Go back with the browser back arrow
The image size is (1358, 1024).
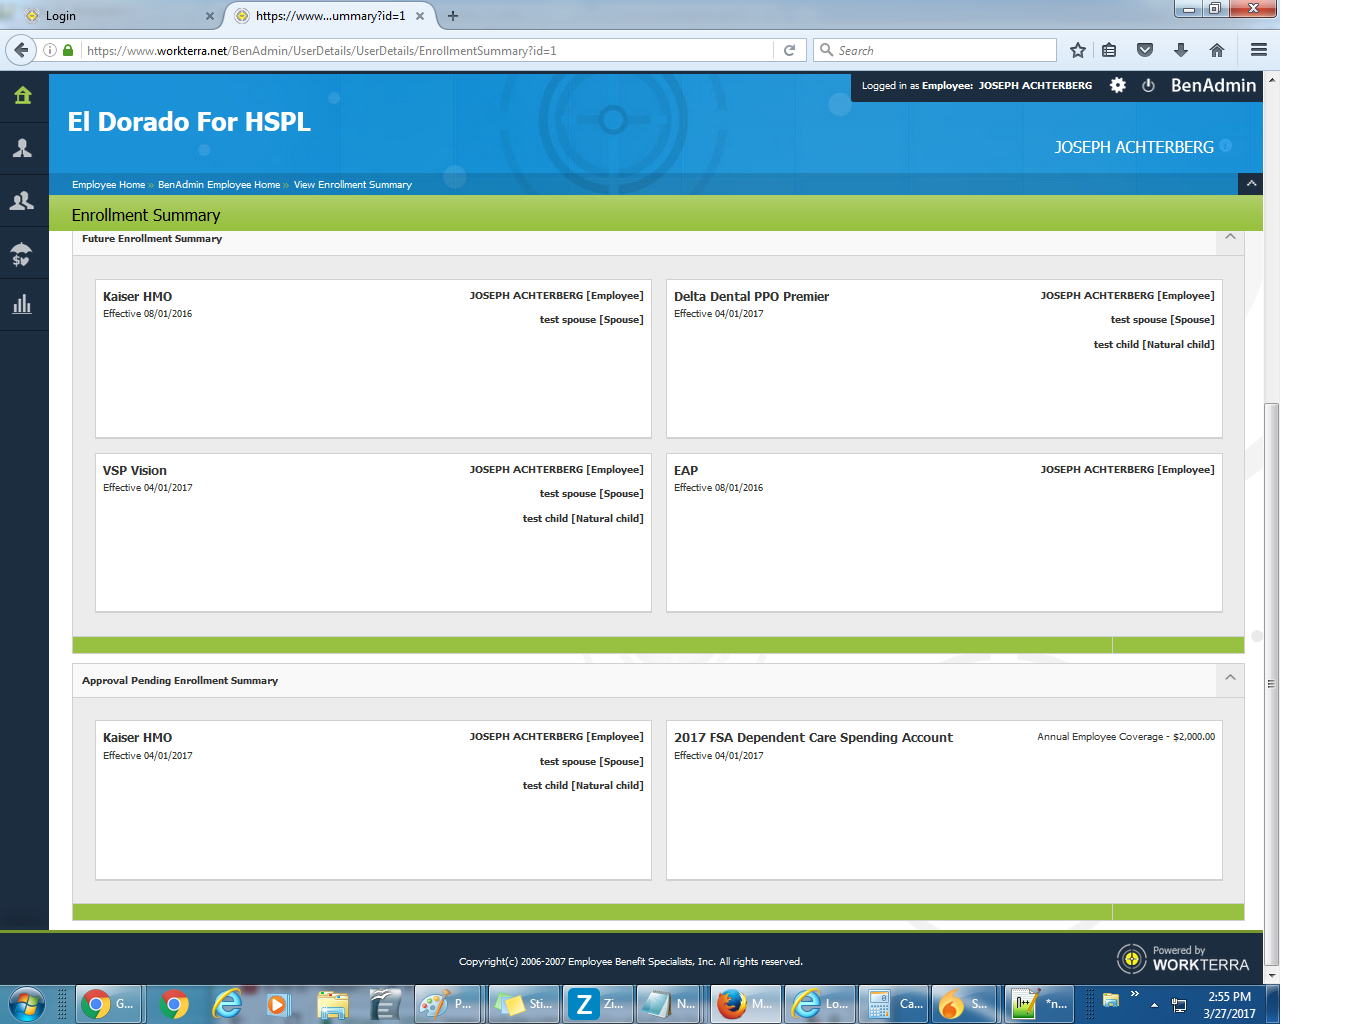[21, 50]
